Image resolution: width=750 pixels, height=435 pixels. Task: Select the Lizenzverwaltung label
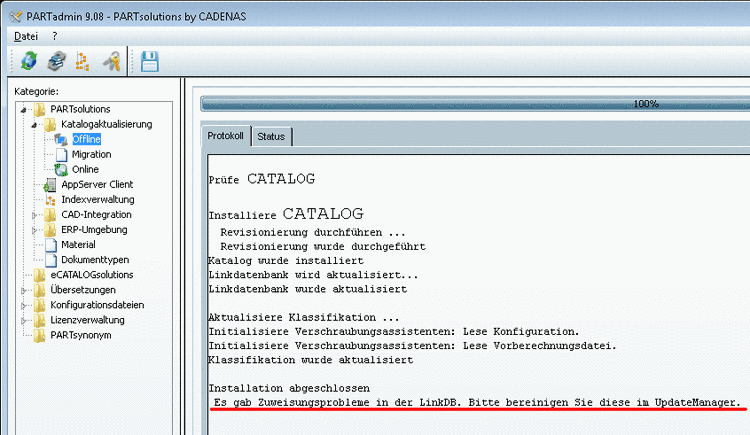[88, 320]
